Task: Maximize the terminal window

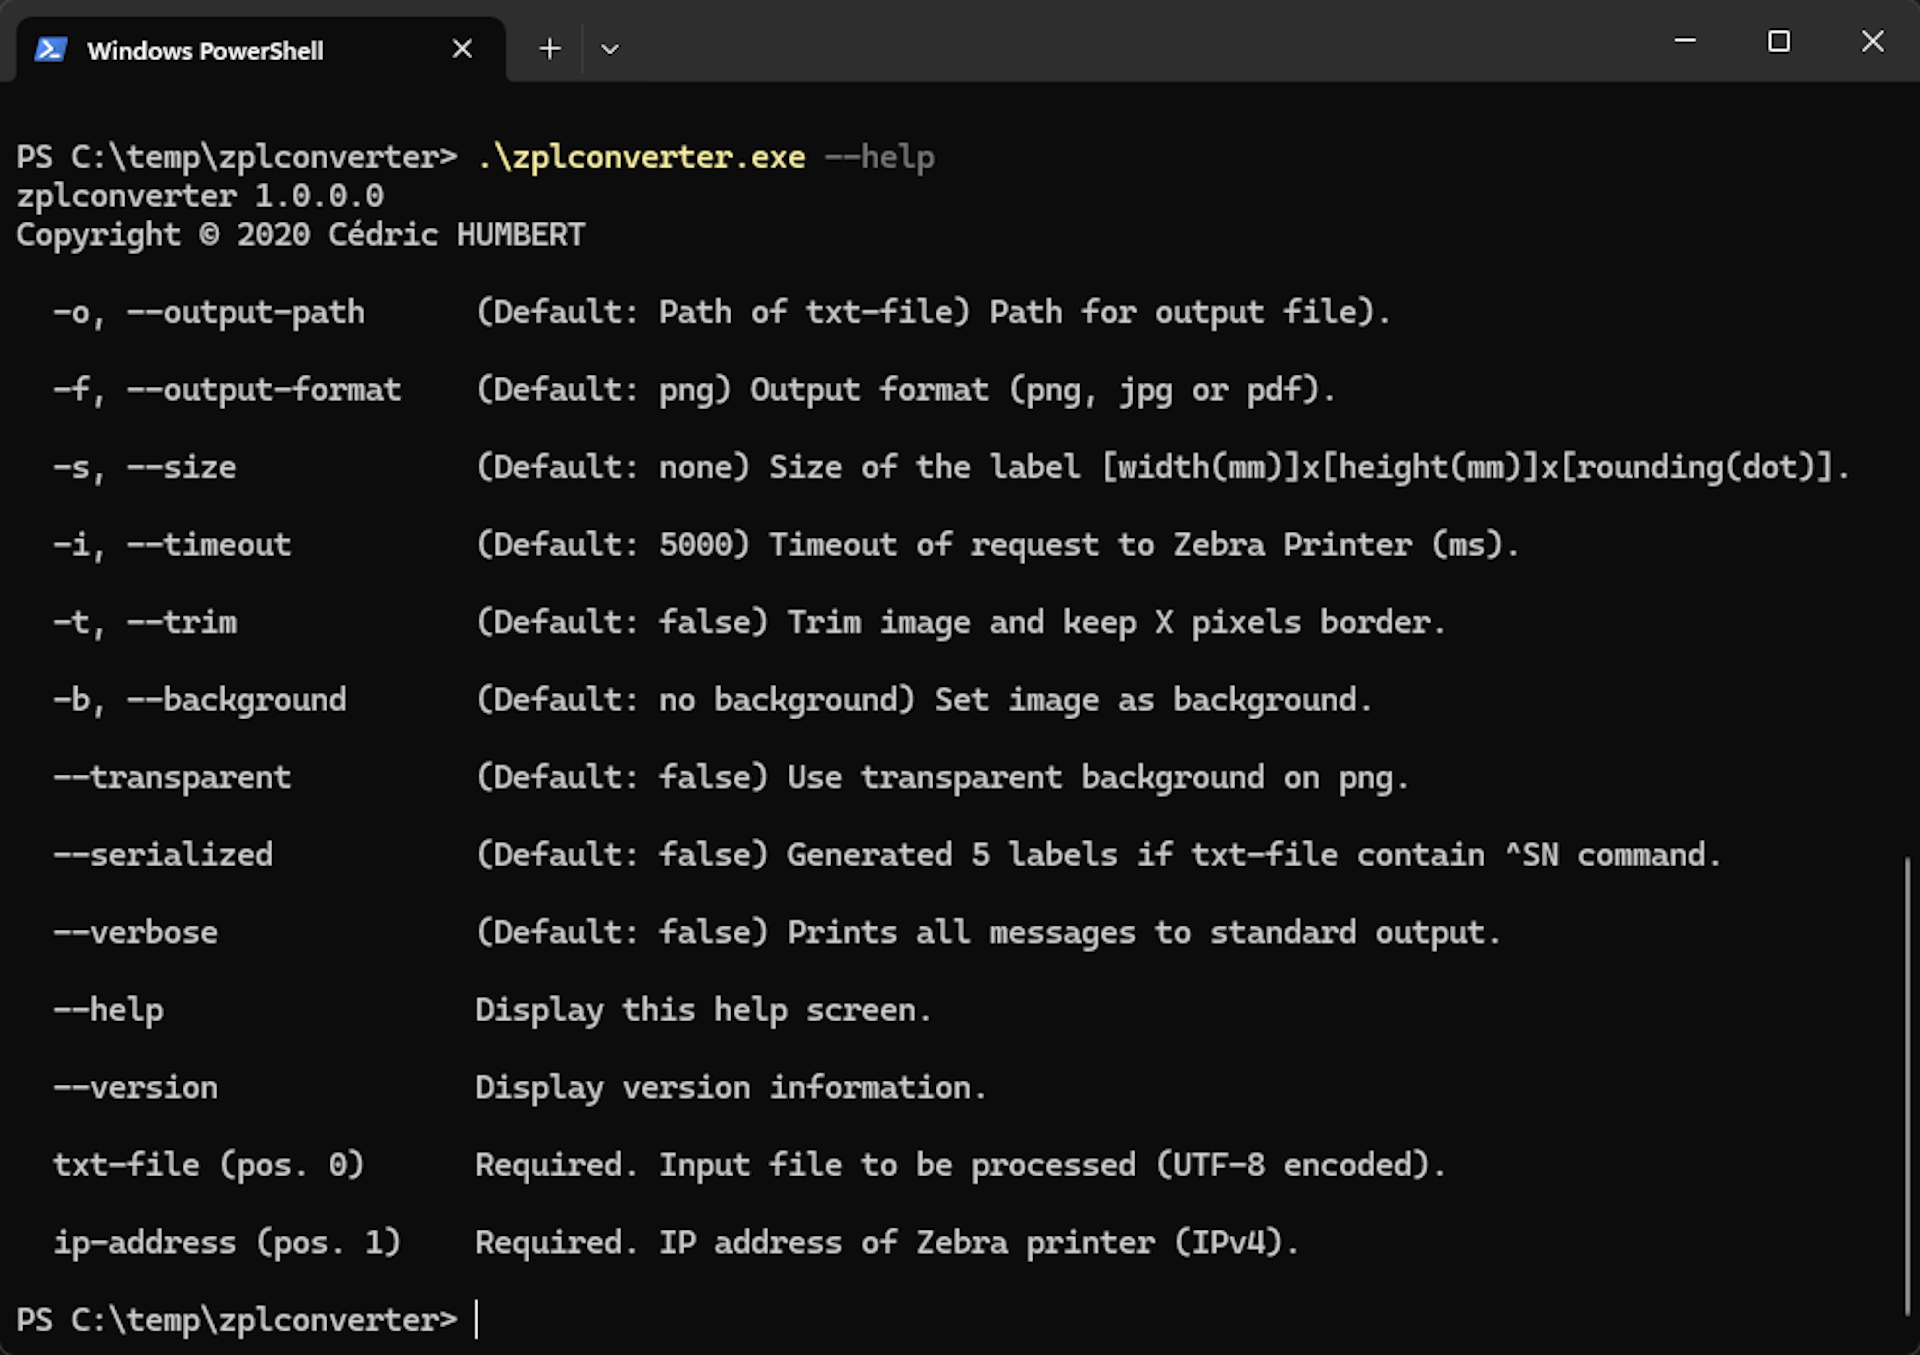Action: [x=1779, y=41]
